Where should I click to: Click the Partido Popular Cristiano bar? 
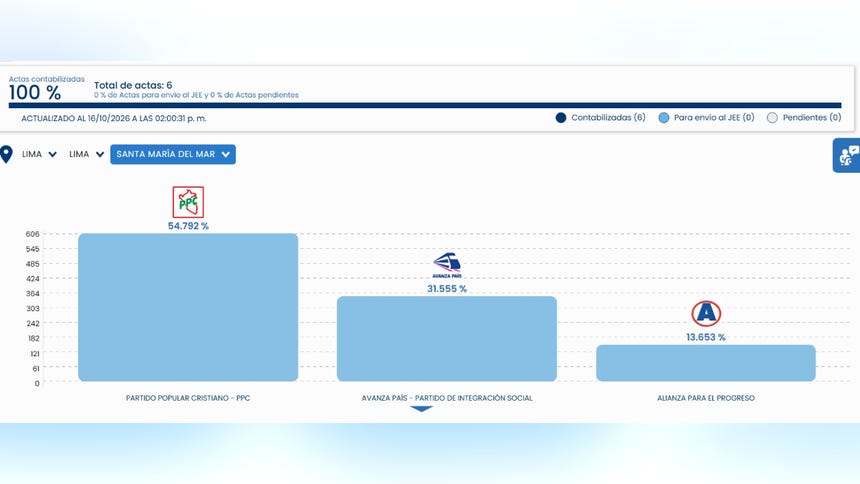188,307
